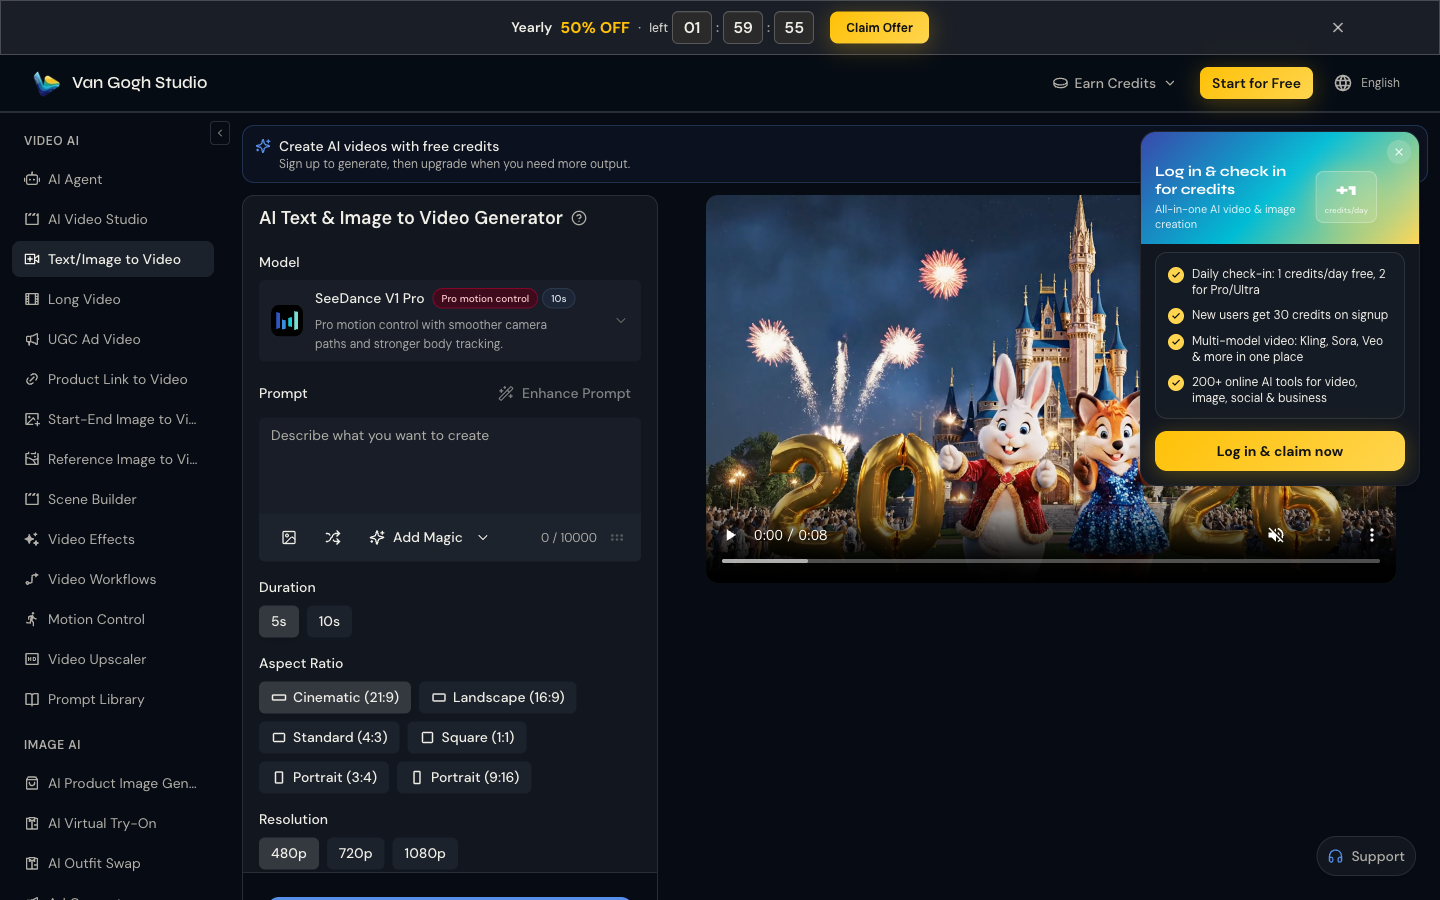
Task: Open the video more options menu
Action: [x=1372, y=535]
